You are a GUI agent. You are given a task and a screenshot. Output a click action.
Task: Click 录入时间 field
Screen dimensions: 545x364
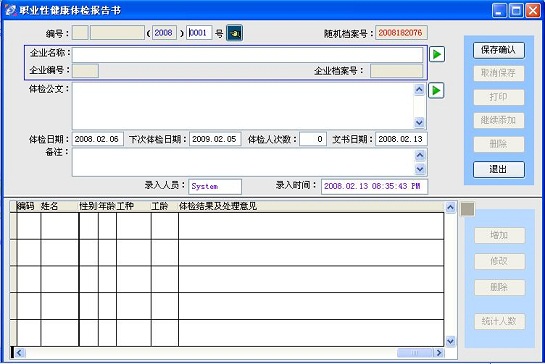click(374, 186)
